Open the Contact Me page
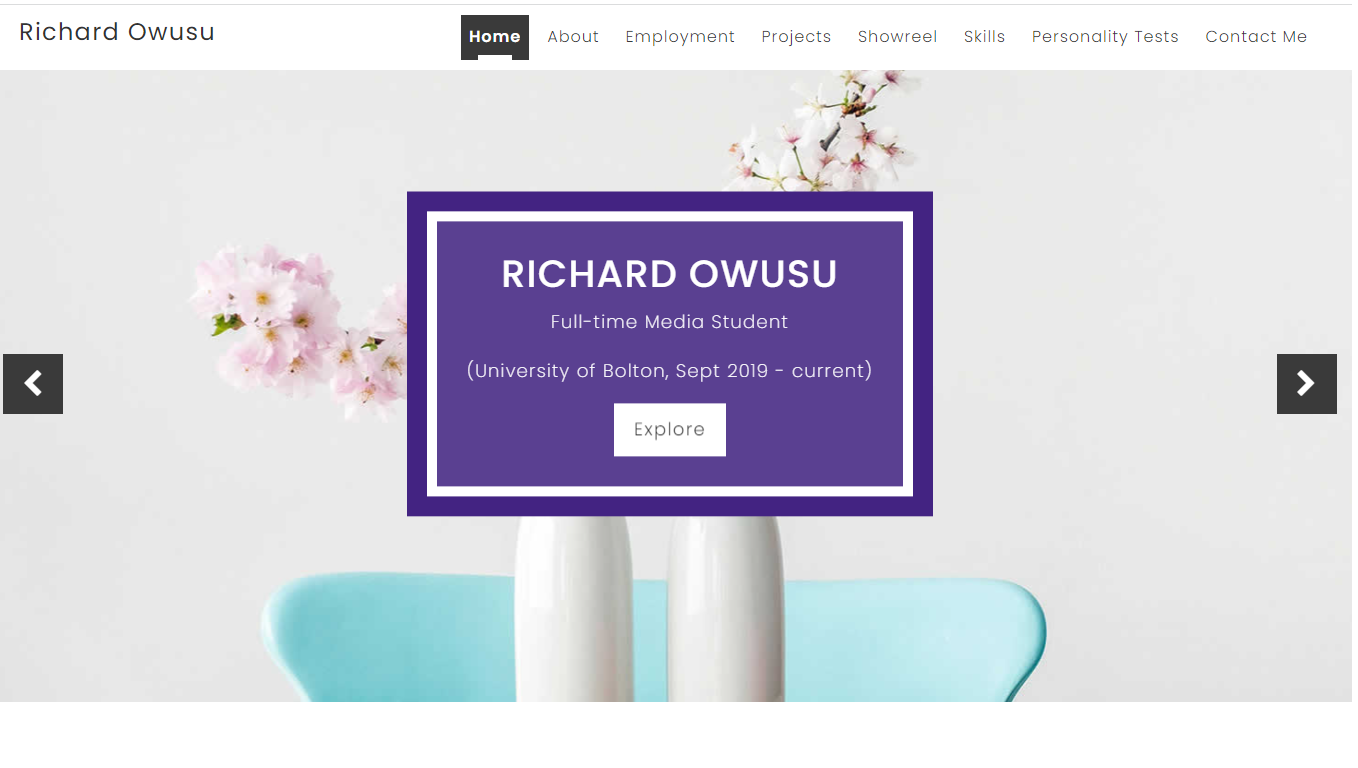Viewport: 1358px width, 768px height. (1256, 37)
